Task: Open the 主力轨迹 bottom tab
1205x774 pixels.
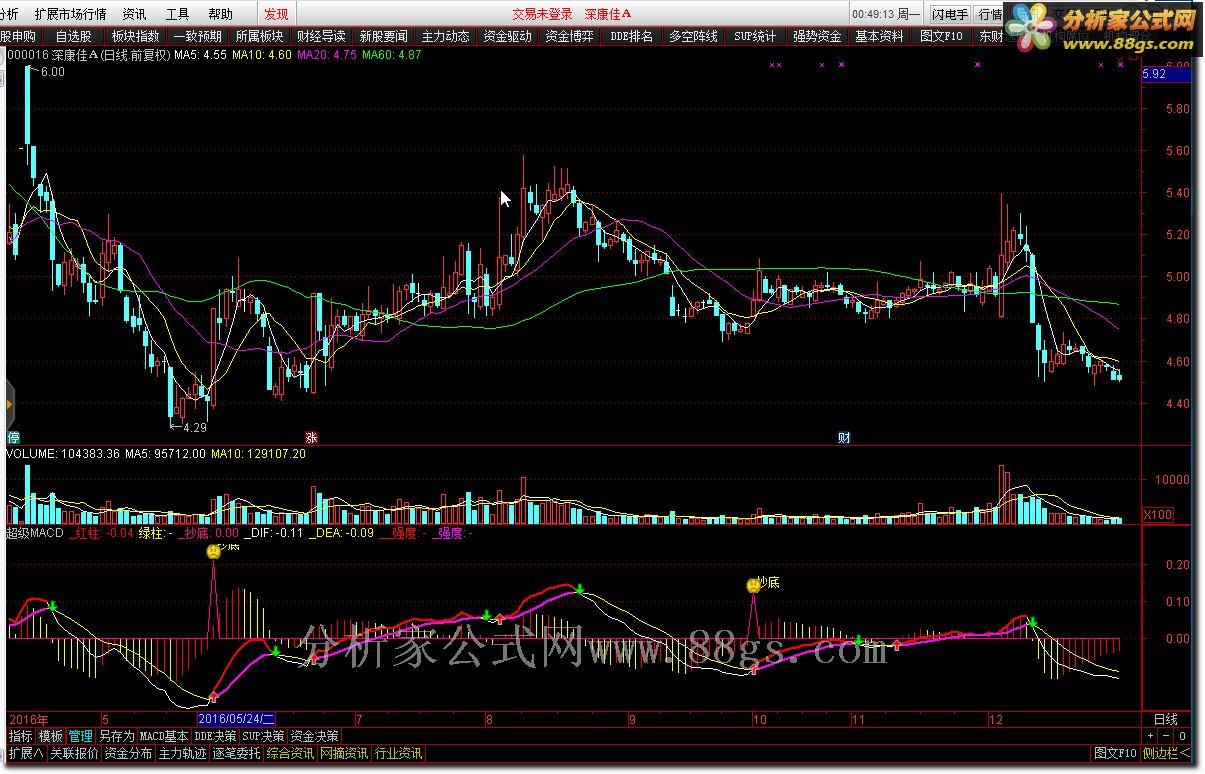Action: (x=182, y=753)
